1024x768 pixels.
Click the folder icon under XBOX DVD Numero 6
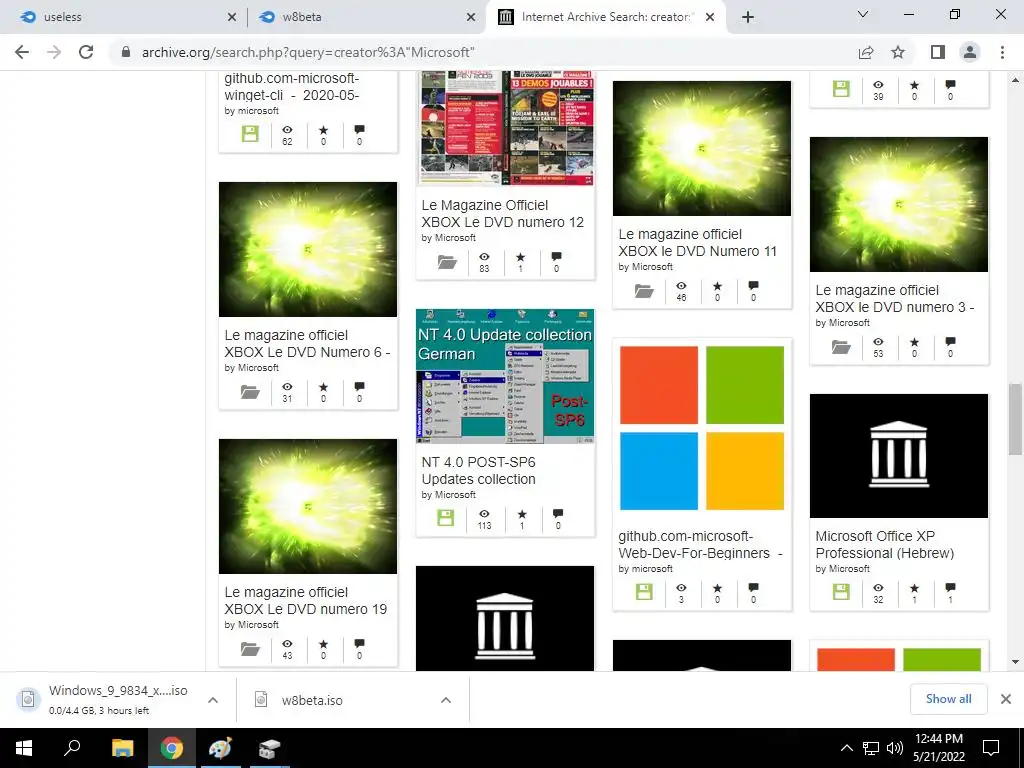coord(250,392)
